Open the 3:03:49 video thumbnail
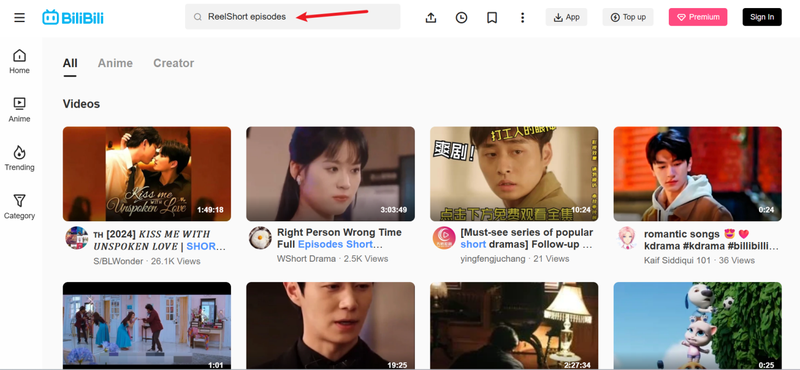This screenshot has width=800, height=370. click(331, 174)
